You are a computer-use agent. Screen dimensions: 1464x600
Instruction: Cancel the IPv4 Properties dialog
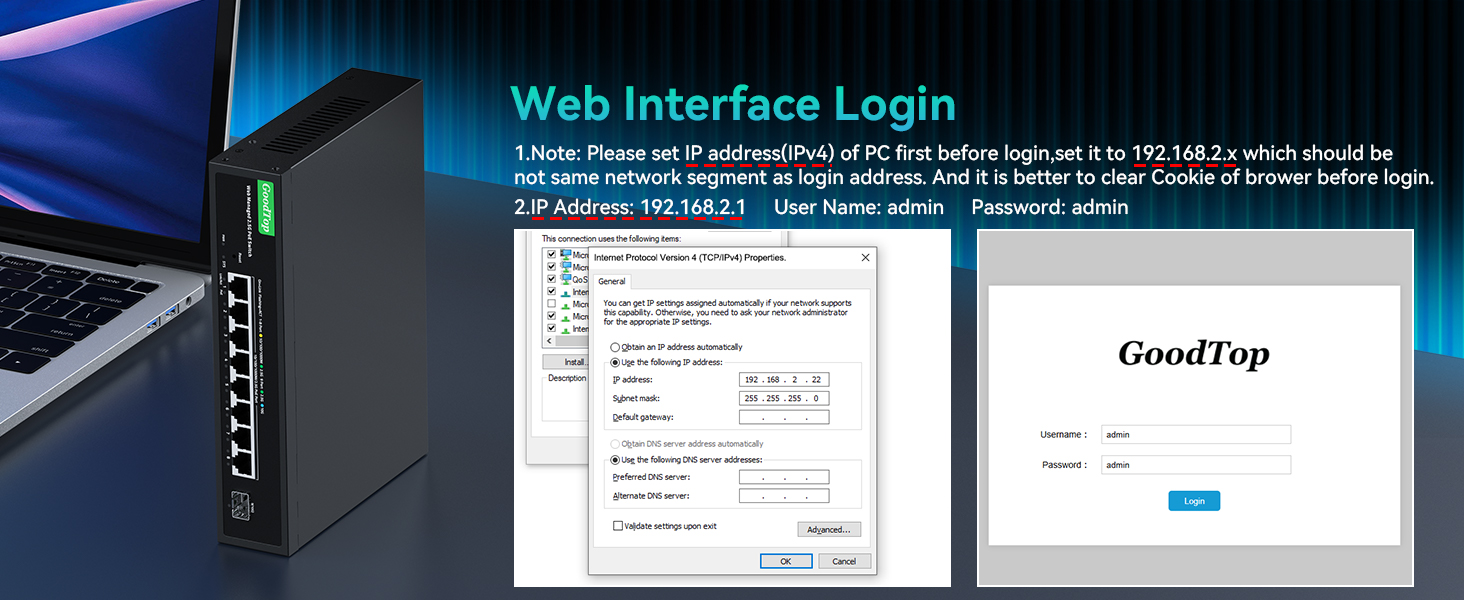845,561
